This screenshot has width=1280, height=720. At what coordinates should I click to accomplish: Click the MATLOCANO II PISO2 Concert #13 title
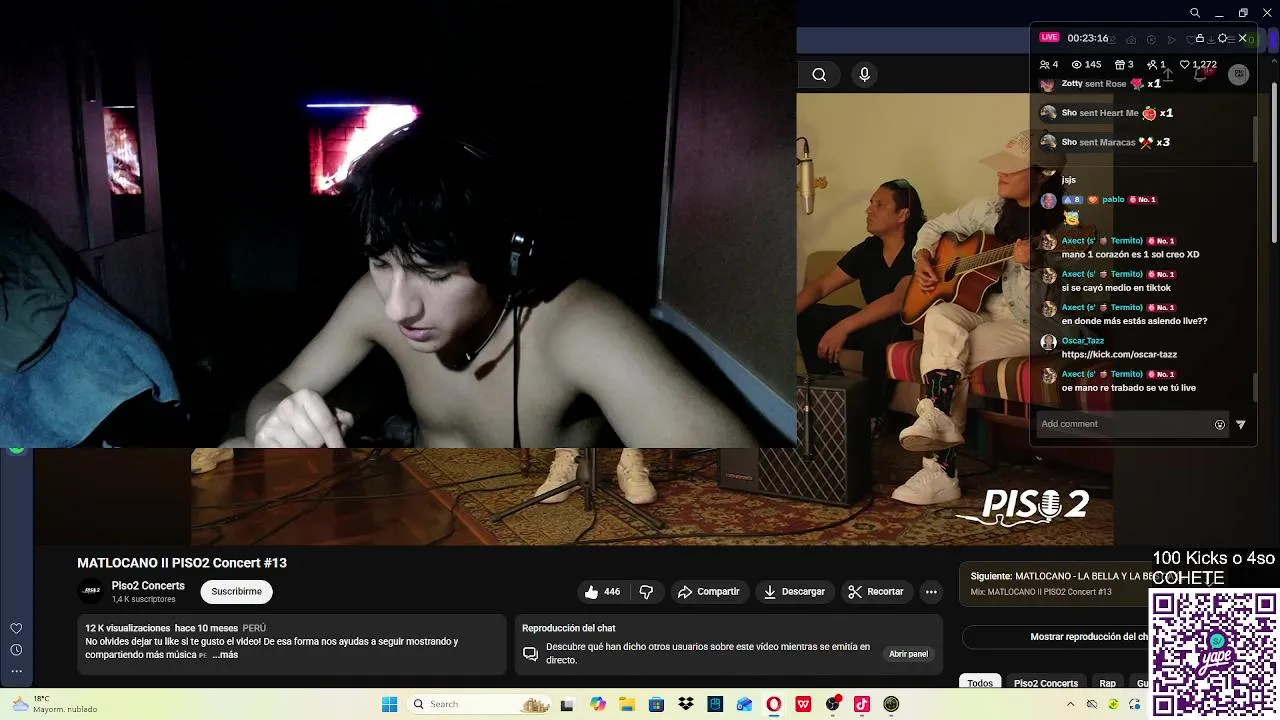click(182, 563)
